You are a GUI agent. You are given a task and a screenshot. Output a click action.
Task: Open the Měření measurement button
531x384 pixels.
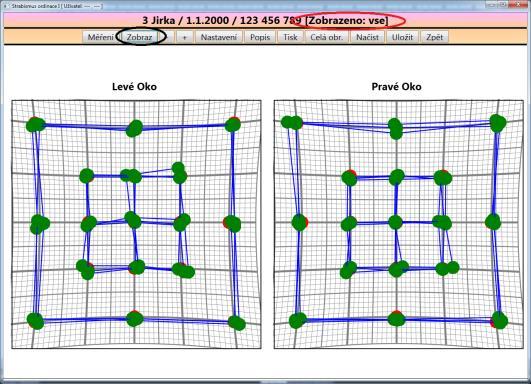click(100, 37)
